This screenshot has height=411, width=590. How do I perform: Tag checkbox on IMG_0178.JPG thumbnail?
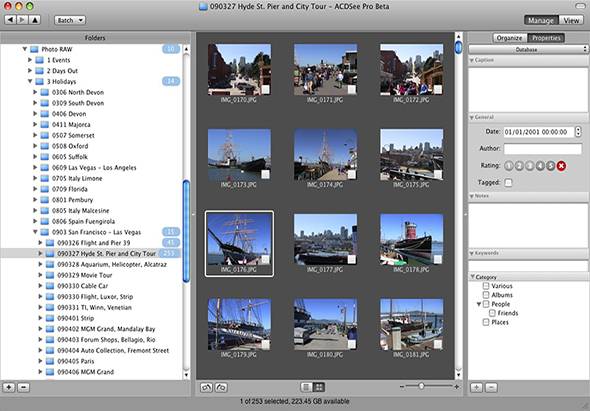point(438,259)
